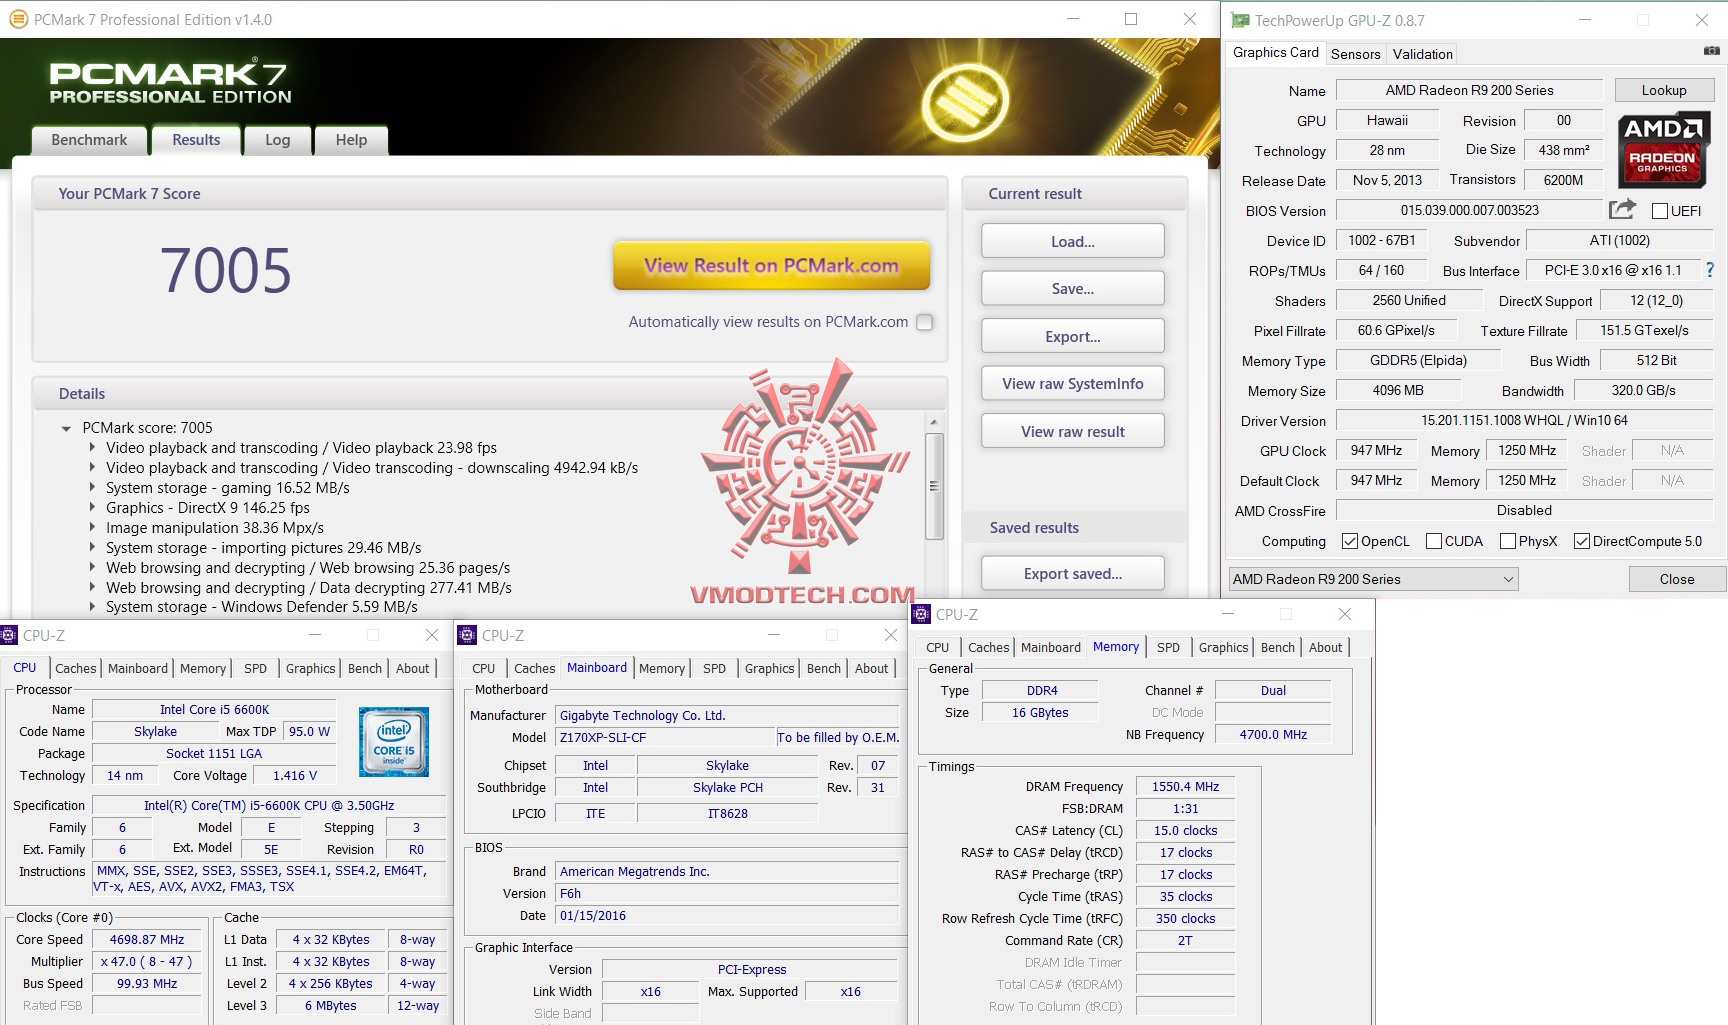This screenshot has width=1728, height=1025.
Task: Switch to the GPU-Z Sensors tab
Action: (x=1355, y=54)
